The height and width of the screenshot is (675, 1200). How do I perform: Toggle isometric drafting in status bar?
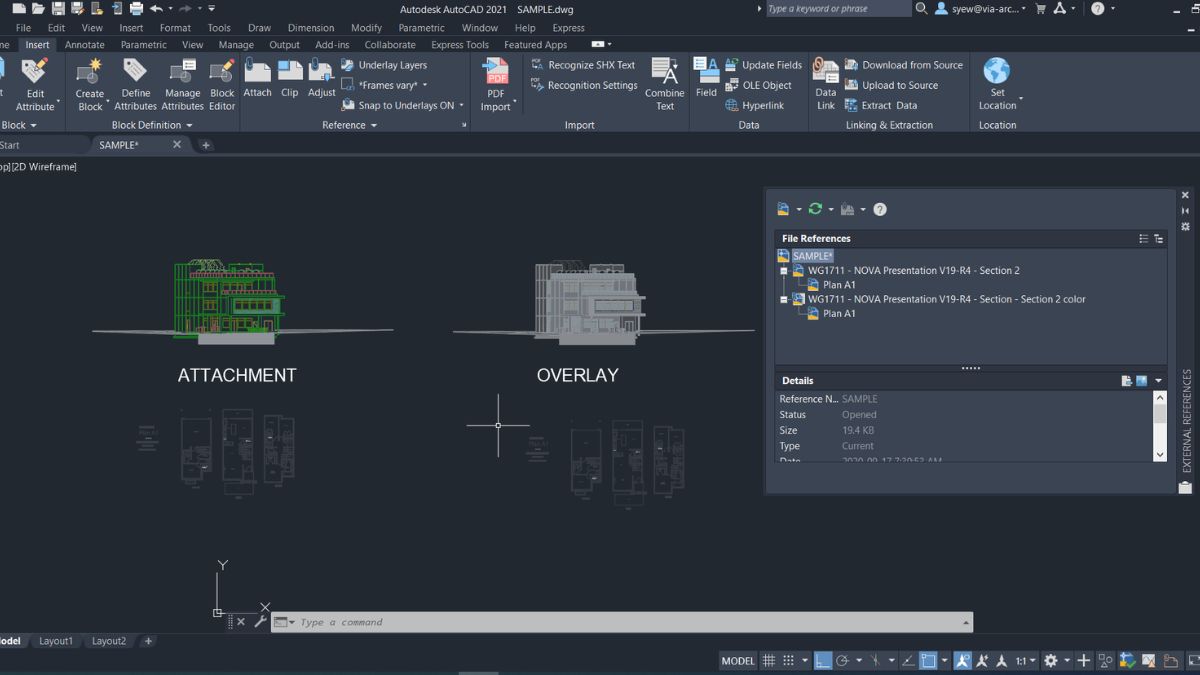[874, 661]
